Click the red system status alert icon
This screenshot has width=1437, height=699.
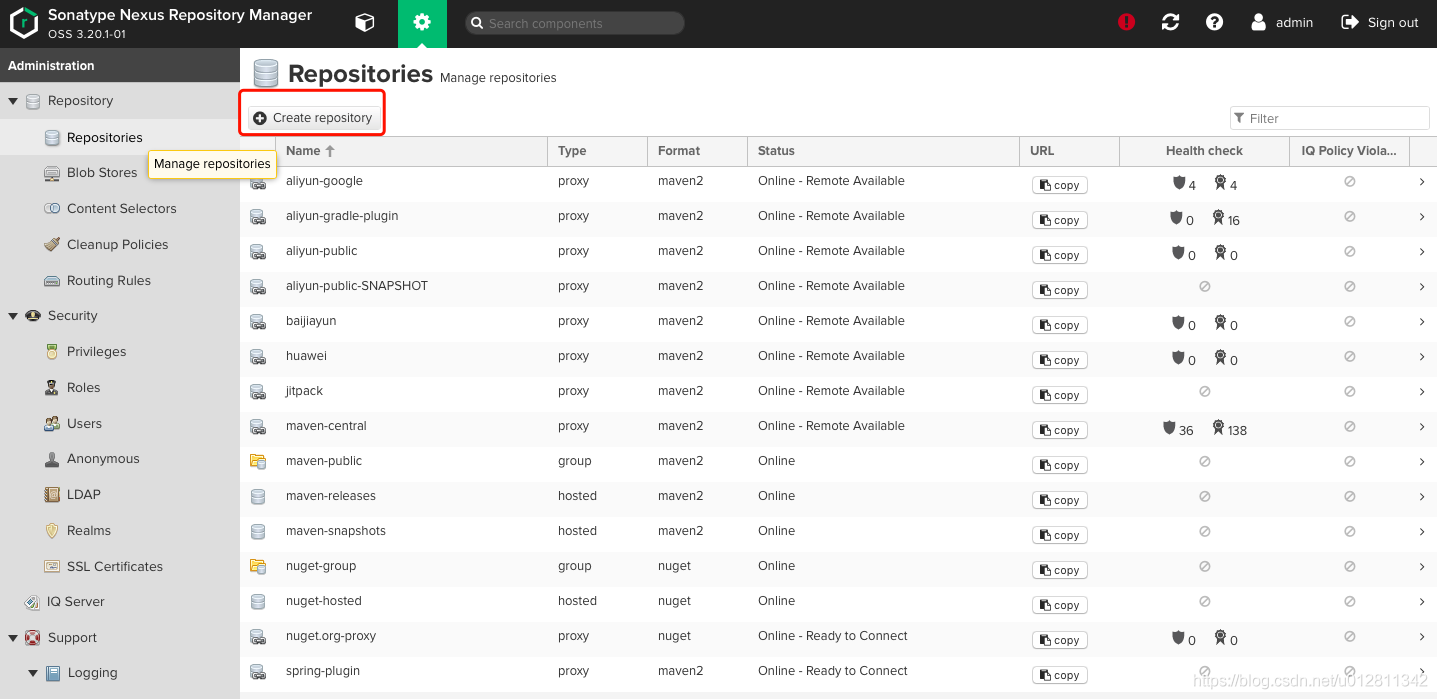(1127, 22)
